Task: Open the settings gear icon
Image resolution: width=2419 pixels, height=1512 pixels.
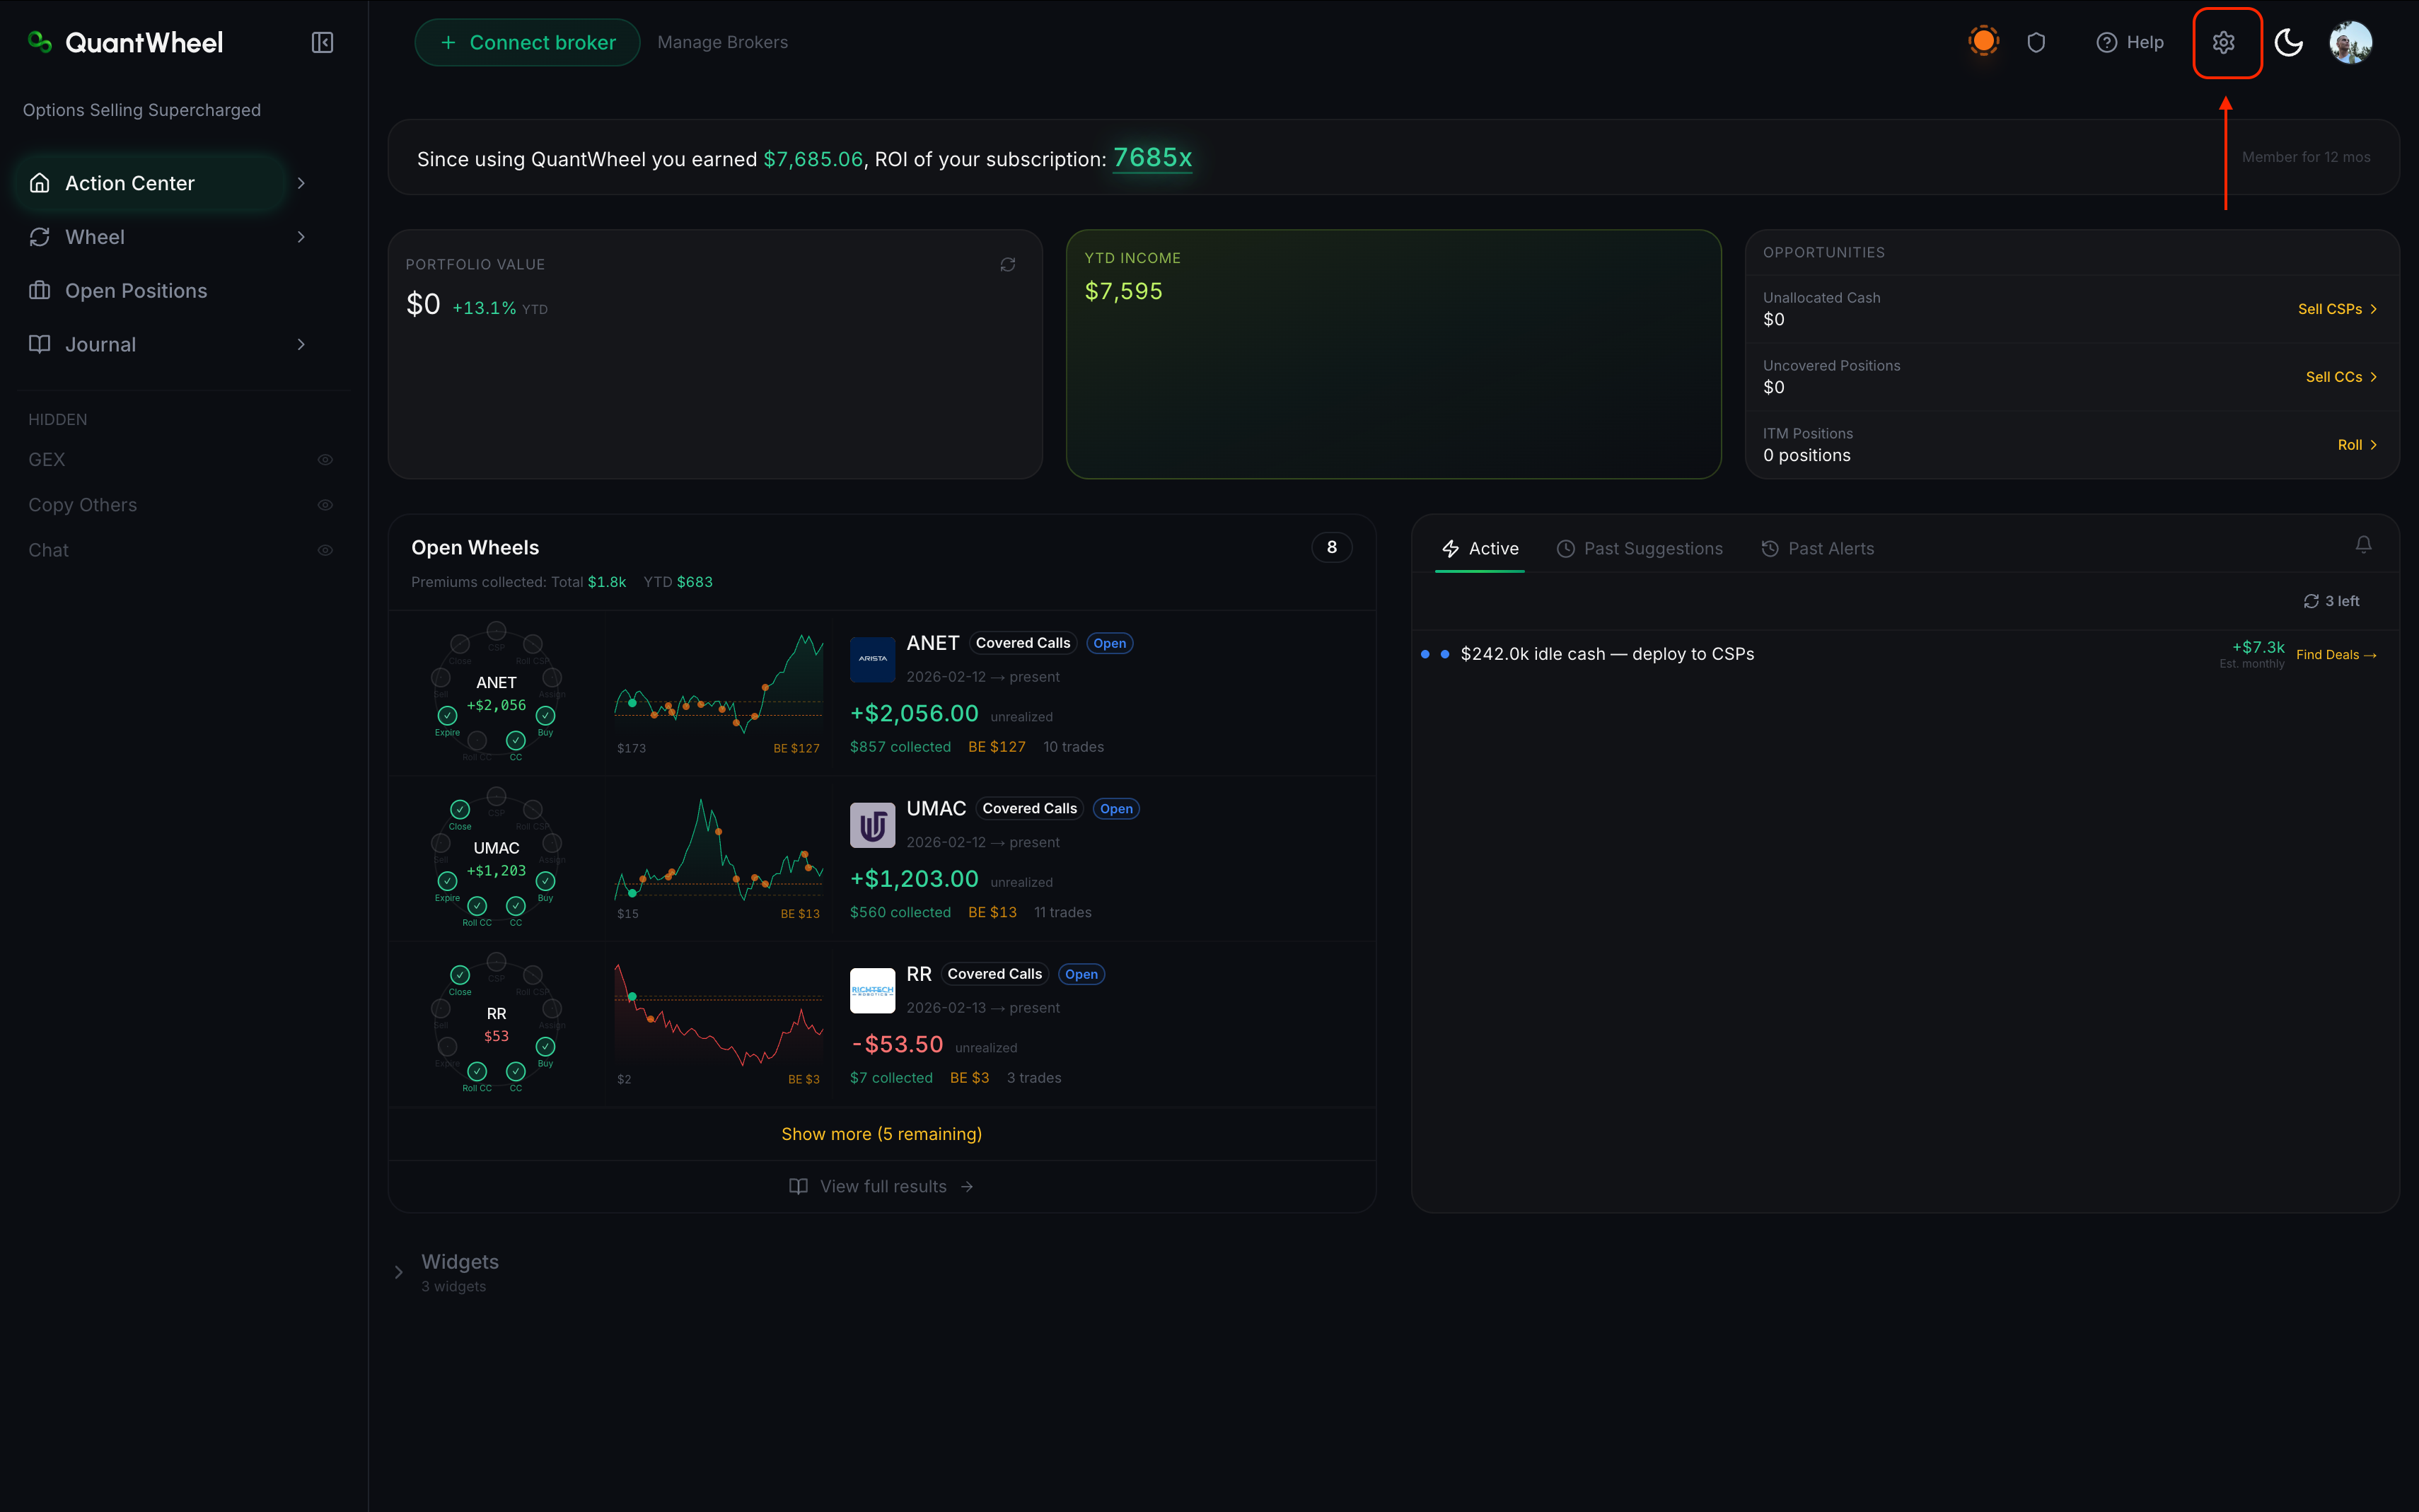Action: click(x=2223, y=42)
